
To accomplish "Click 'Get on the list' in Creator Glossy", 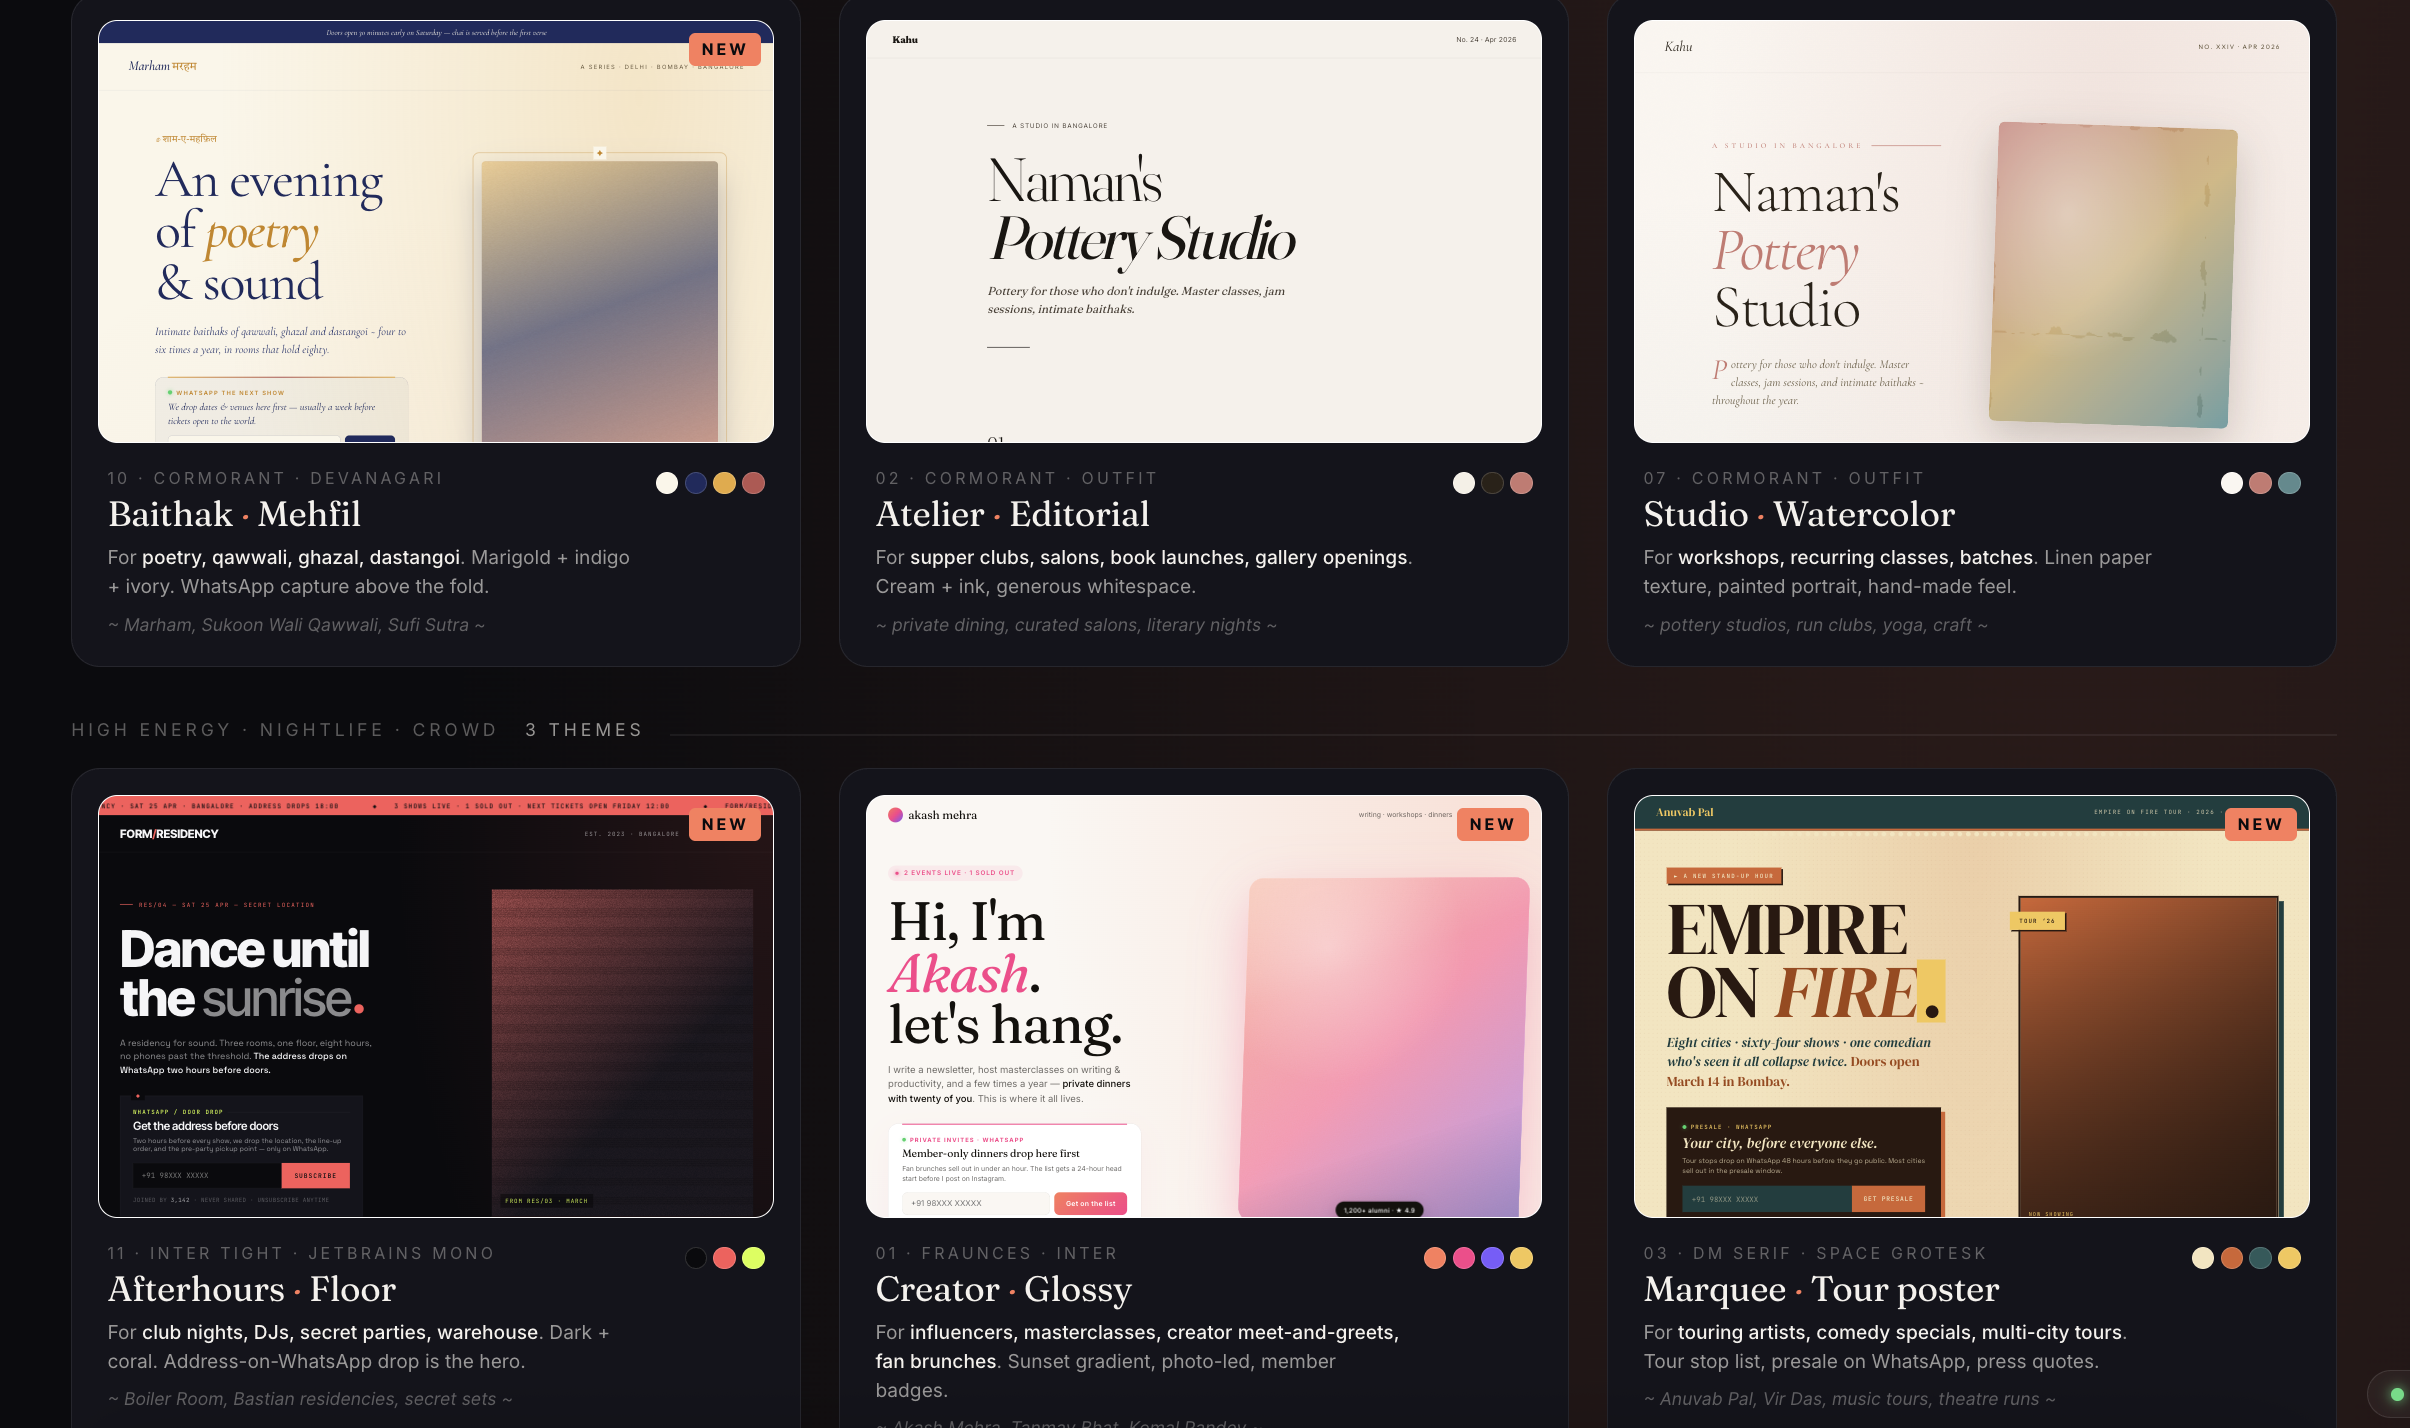I will 1090,1203.
